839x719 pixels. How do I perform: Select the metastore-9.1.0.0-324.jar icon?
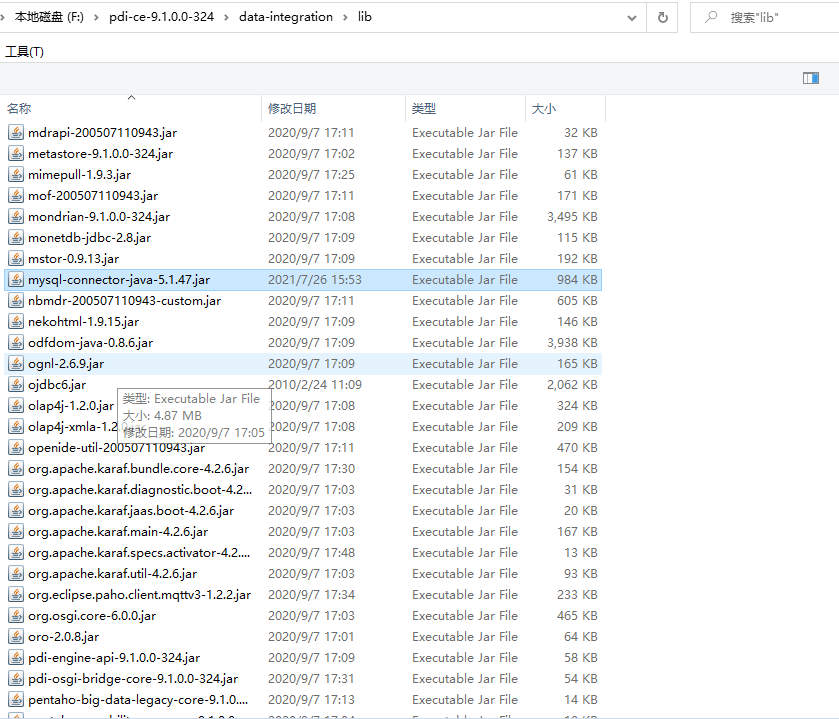15,153
